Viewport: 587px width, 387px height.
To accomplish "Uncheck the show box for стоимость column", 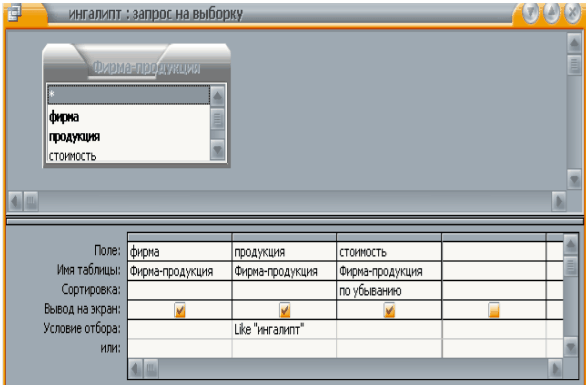I will [390, 310].
